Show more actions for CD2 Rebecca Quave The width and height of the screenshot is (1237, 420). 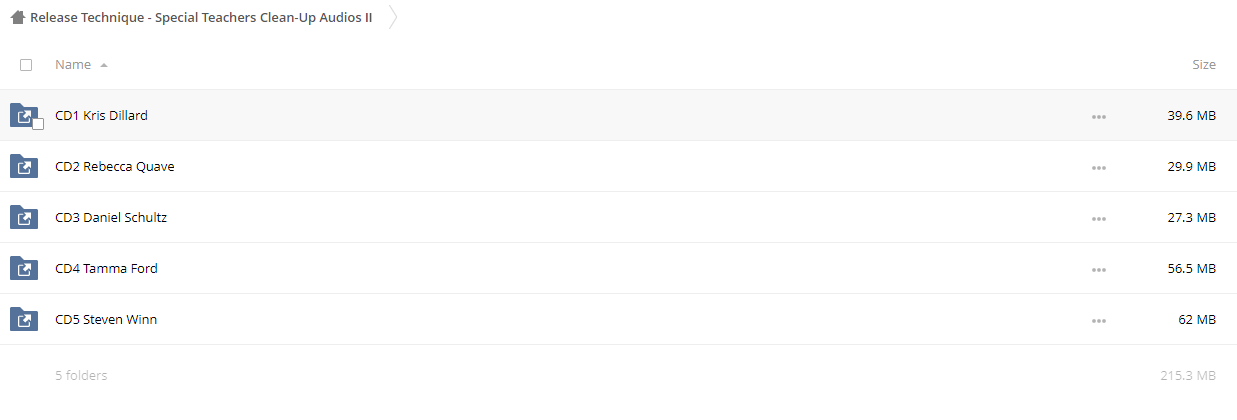(1099, 168)
